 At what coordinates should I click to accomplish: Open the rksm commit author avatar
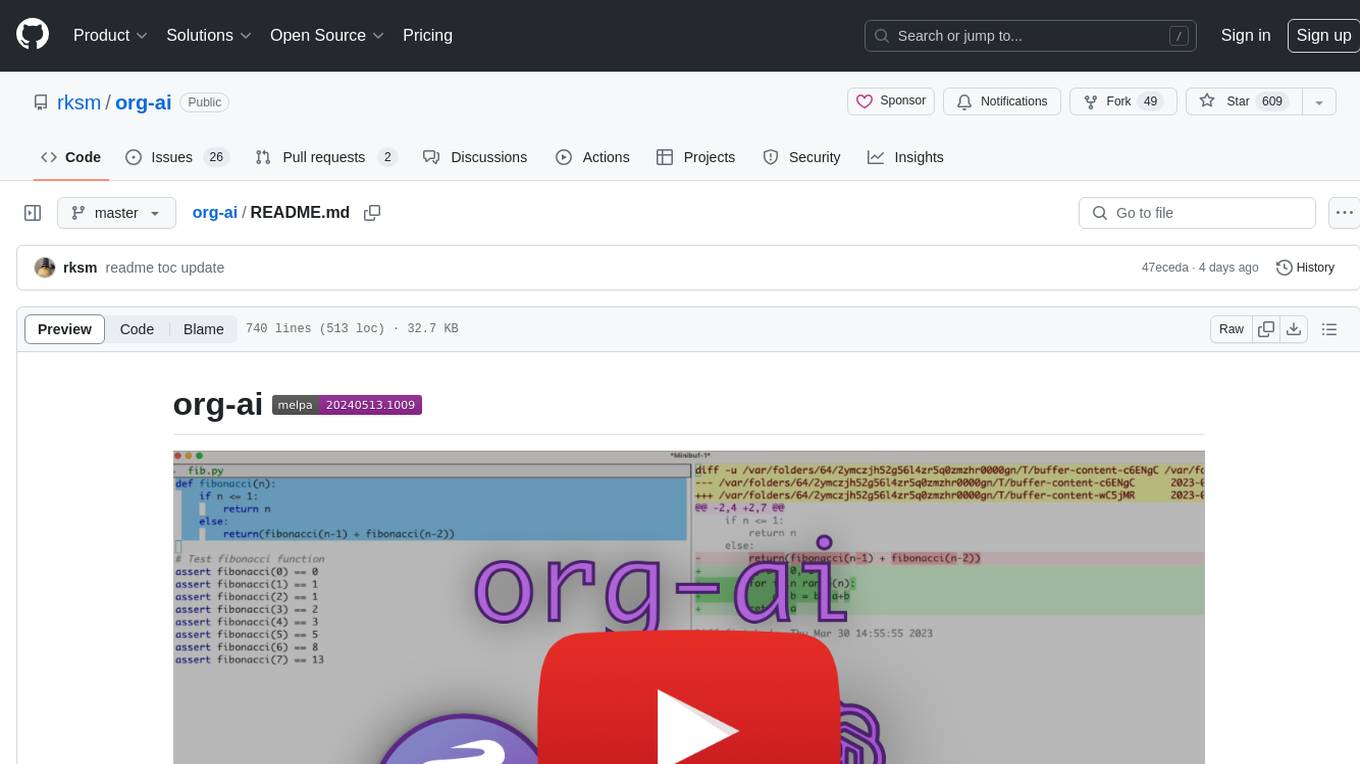tap(45, 267)
